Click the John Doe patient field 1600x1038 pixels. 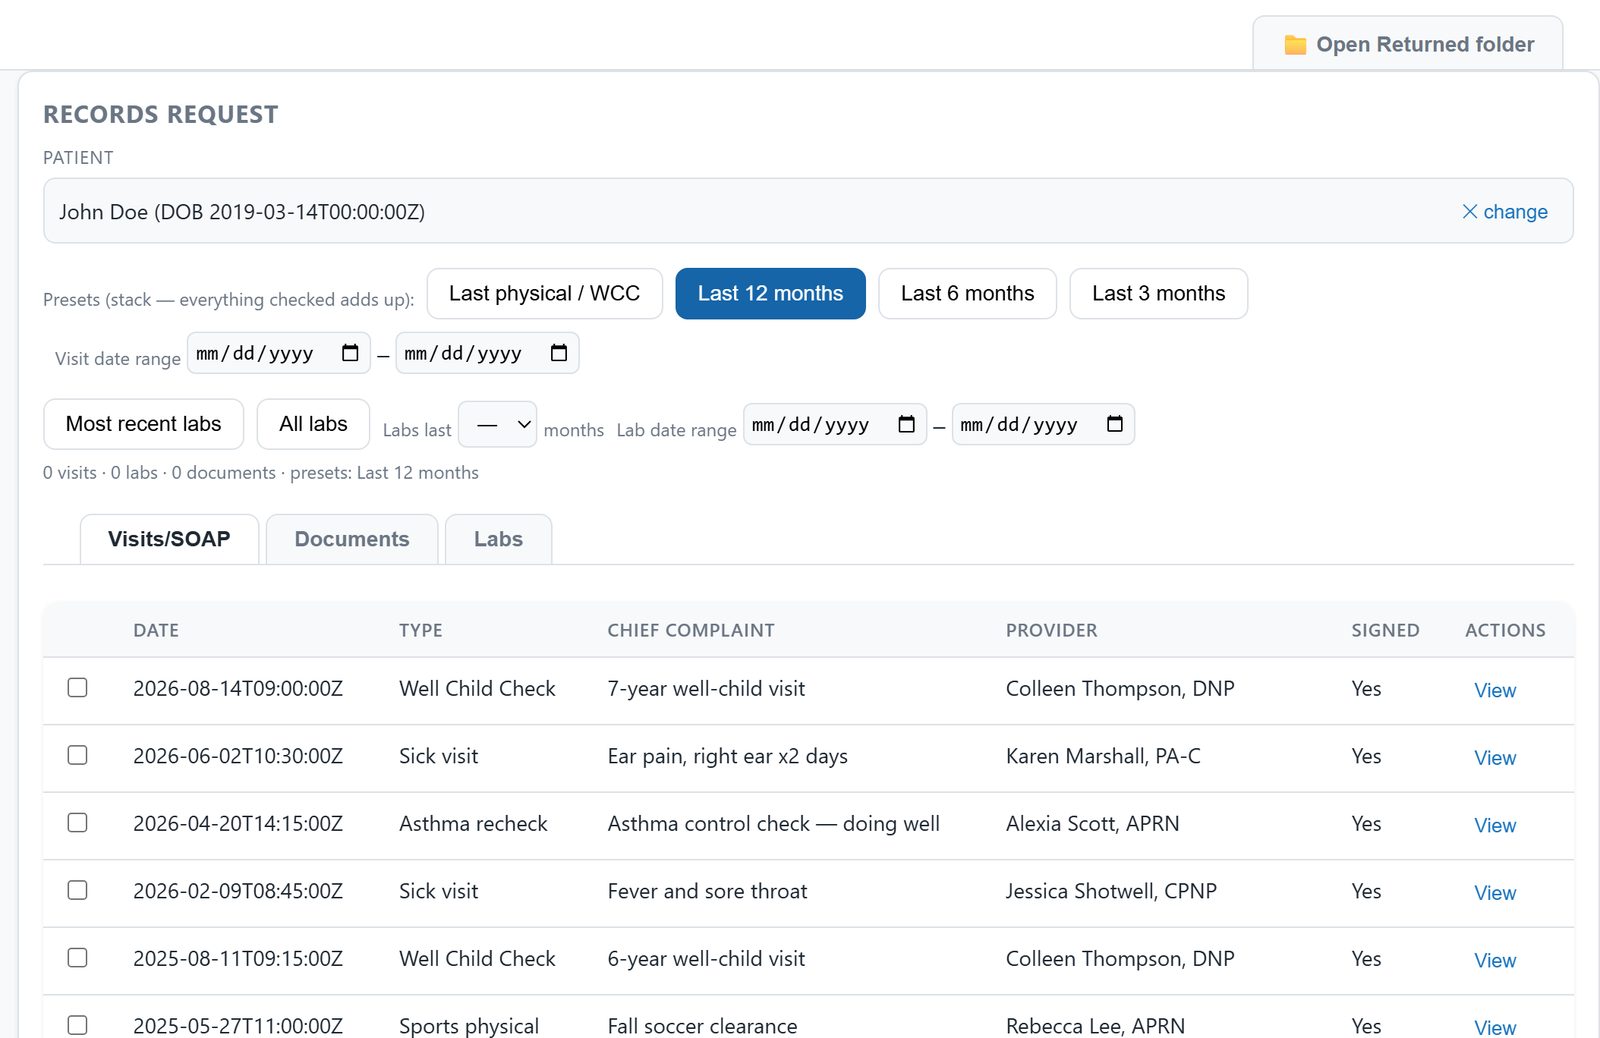(808, 211)
